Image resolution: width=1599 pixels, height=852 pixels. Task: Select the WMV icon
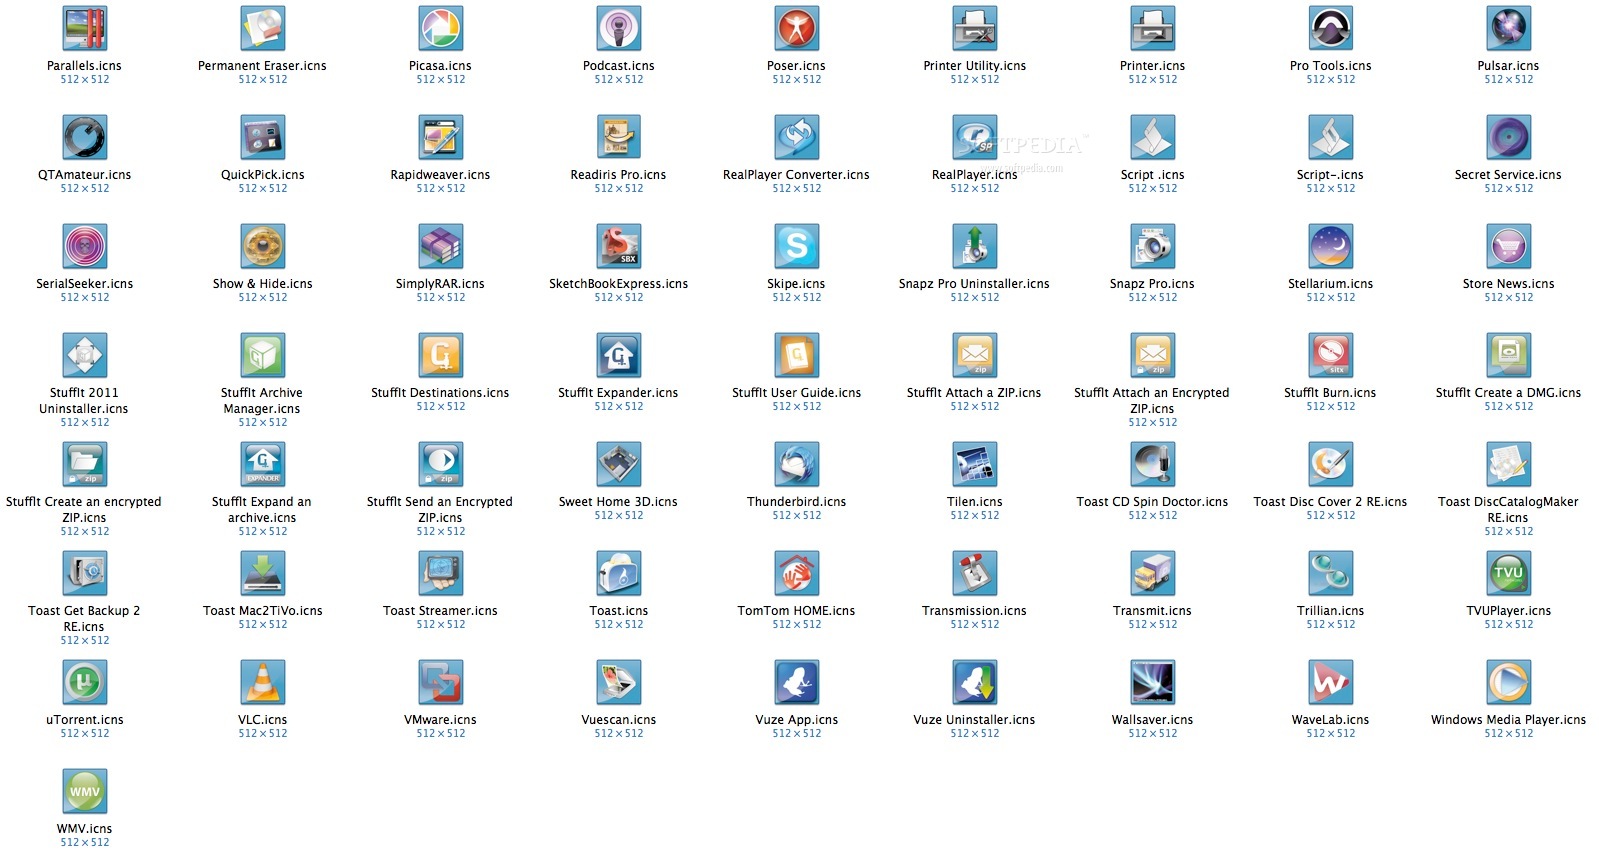click(85, 792)
